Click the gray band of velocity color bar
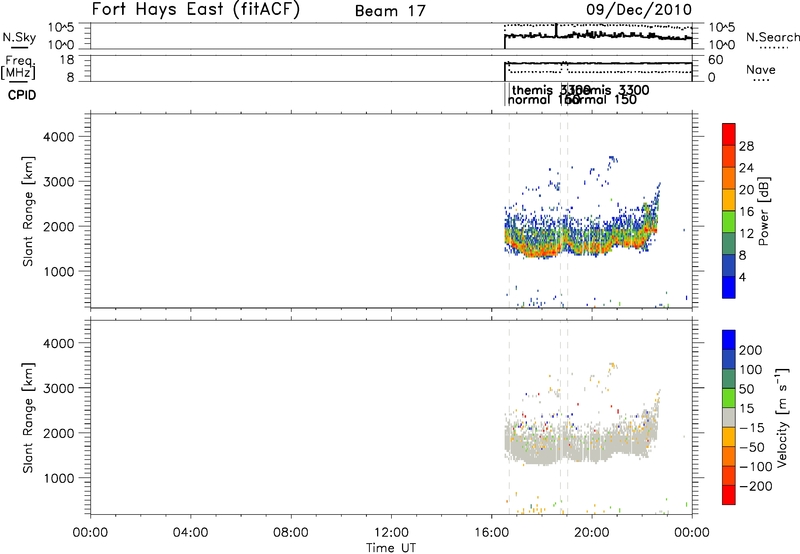Image resolution: width=800 pixels, height=554 pixels. [729, 417]
